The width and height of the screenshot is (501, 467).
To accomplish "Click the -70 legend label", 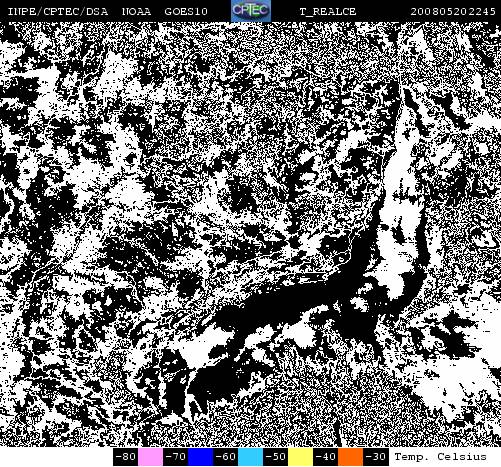I will (x=175, y=457).
